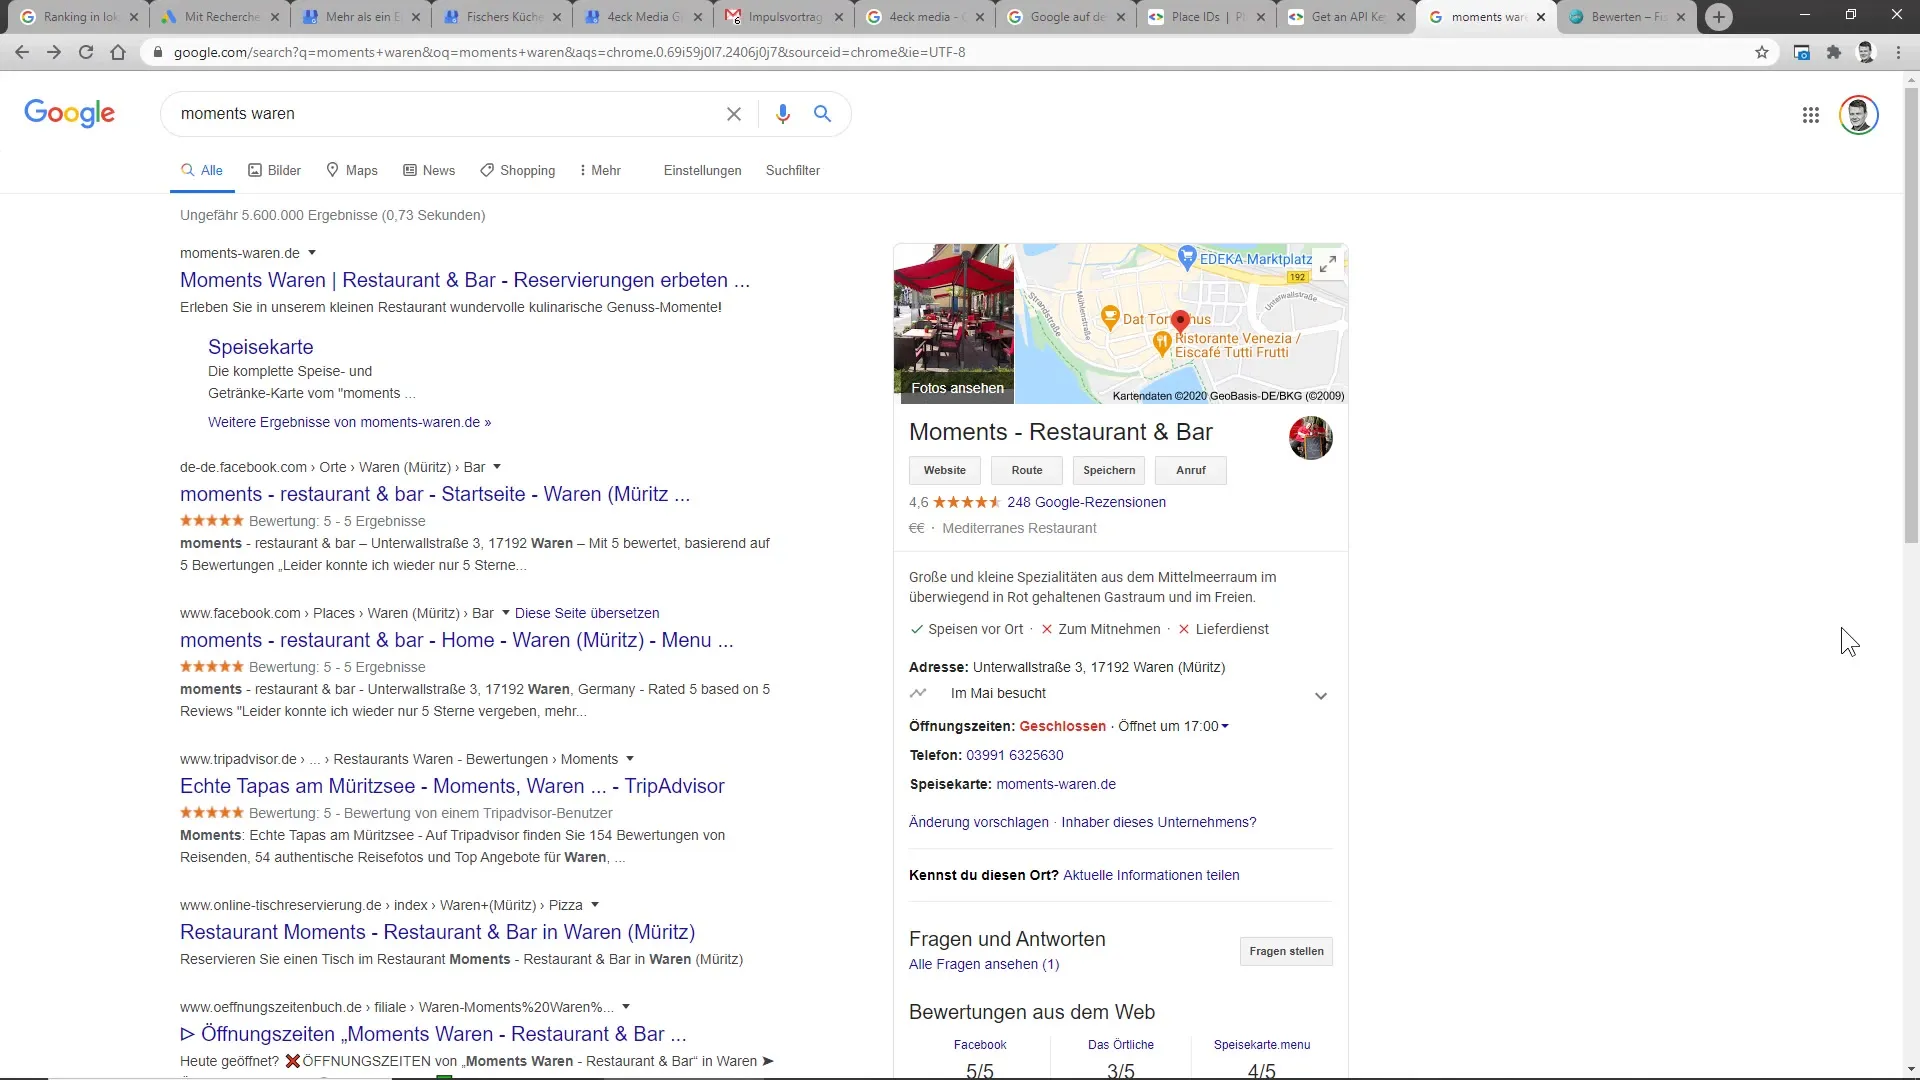The height and width of the screenshot is (1080, 1920).
Task: Close the 'Place IDs' tab
Action: click(1262, 17)
